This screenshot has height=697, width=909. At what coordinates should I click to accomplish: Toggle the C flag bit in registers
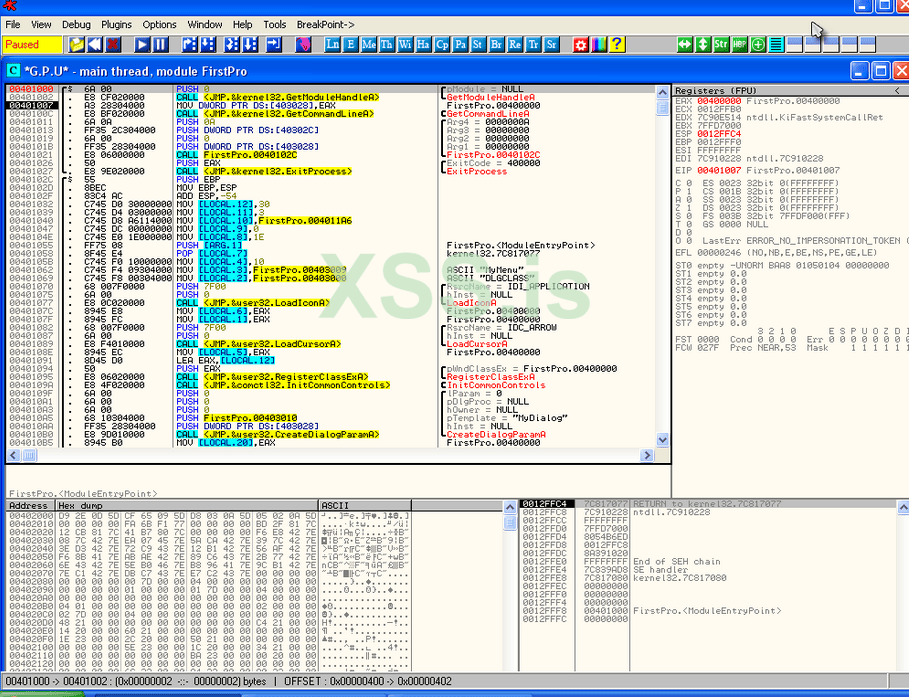[689, 183]
